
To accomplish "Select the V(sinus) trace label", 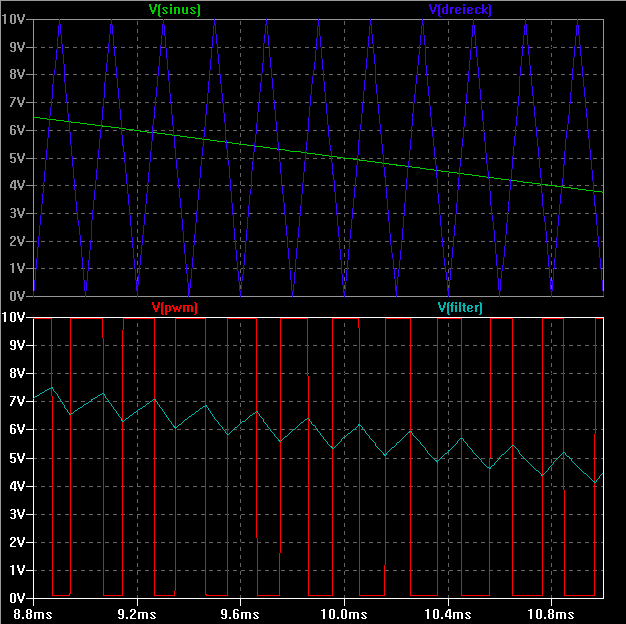I will tap(174, 10).
